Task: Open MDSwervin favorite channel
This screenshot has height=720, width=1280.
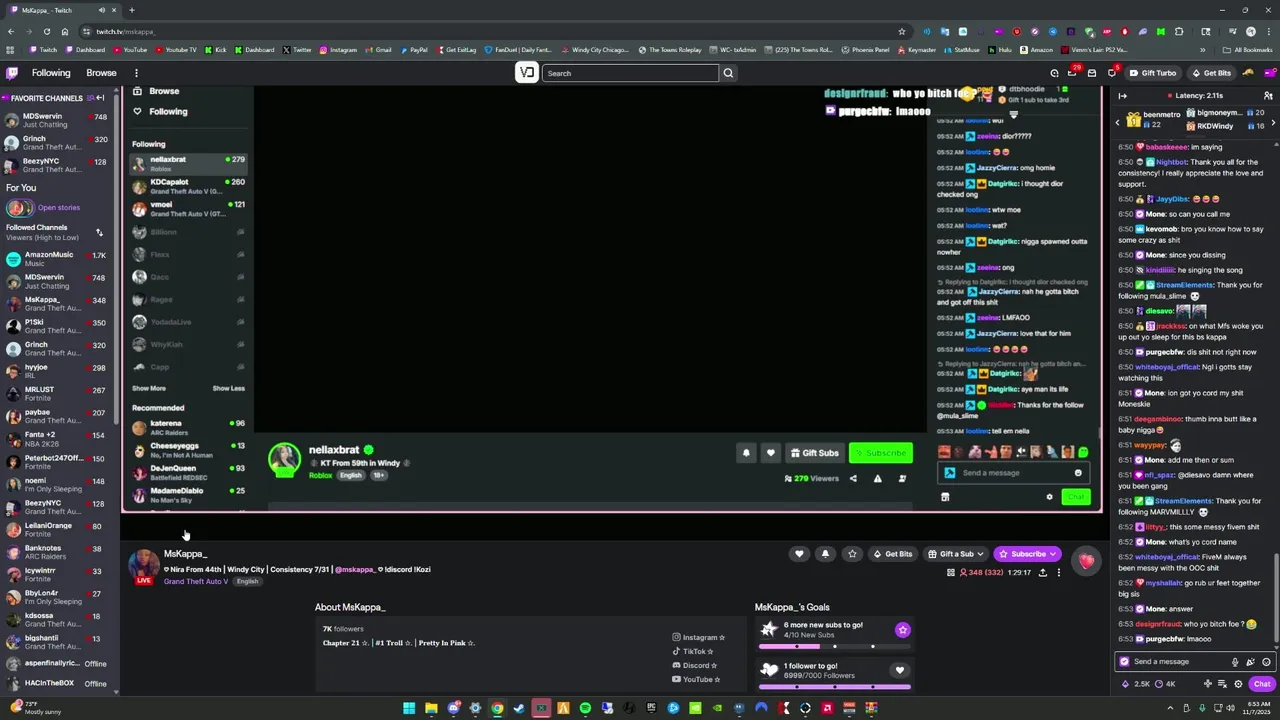Action: tap(55, 121)
